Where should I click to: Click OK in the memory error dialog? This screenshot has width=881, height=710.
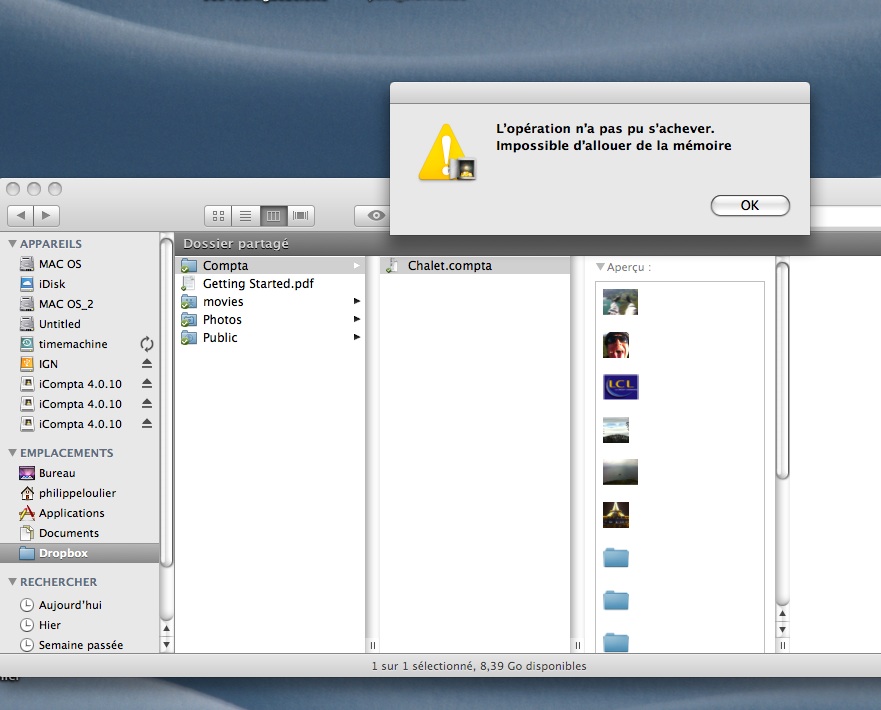pyautogui.click(x=750, y=206)
